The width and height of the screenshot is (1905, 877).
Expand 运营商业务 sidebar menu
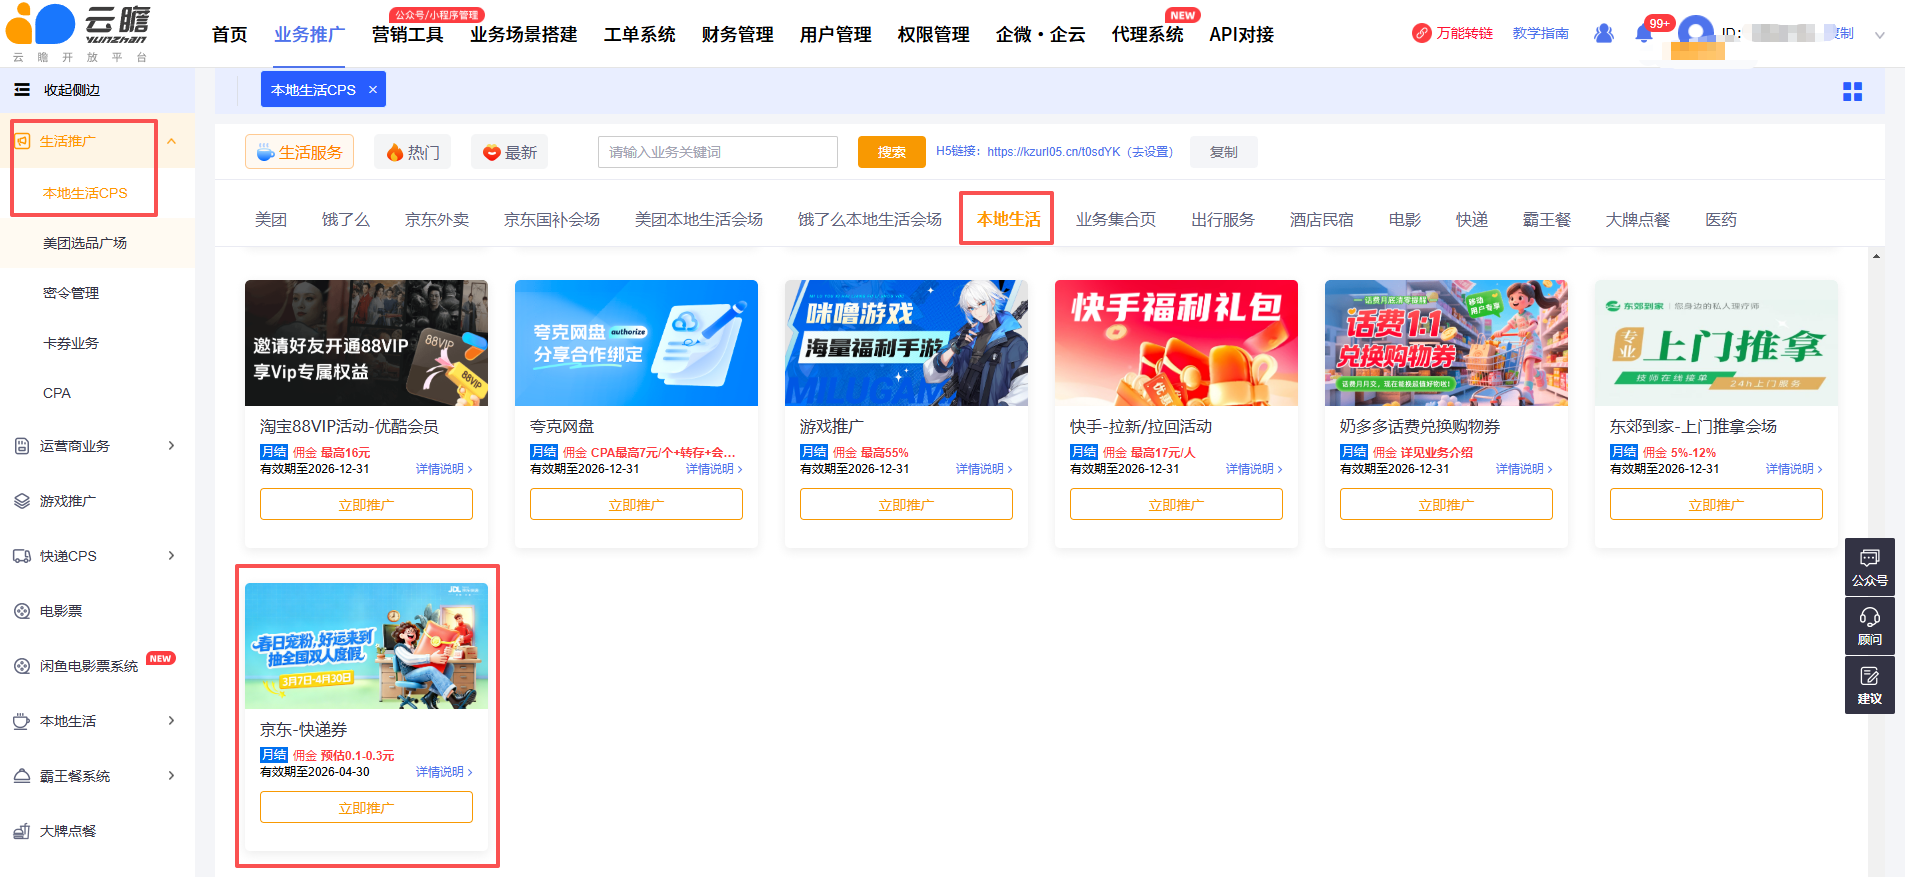[x=171, y=446]
